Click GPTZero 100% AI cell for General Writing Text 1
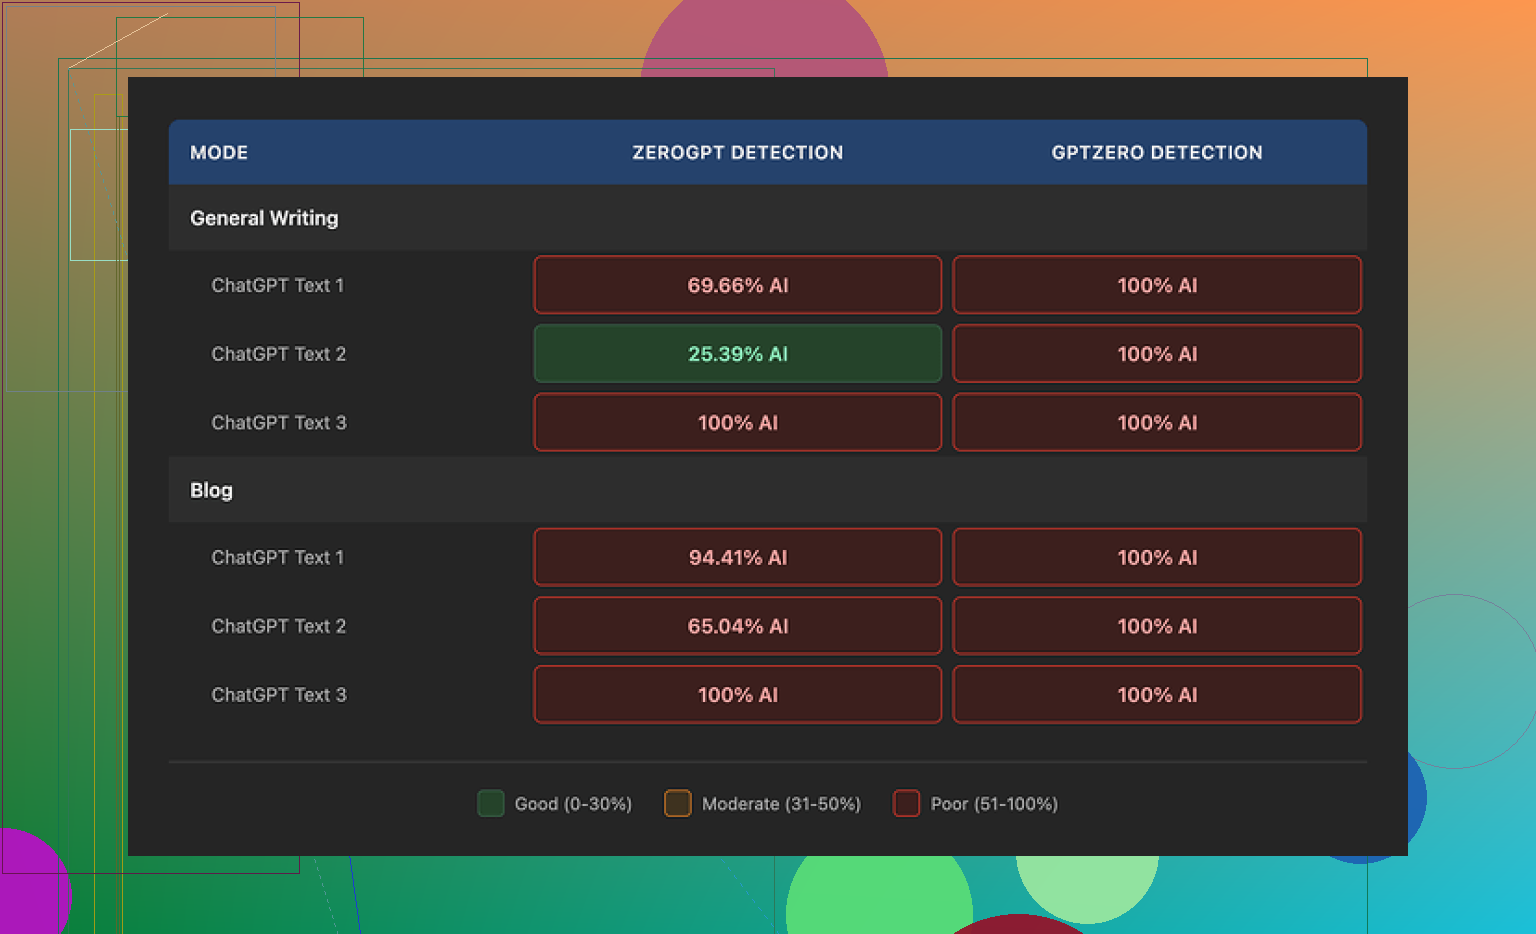Viewport: 1536px width, 934px height. point(1156,285)
